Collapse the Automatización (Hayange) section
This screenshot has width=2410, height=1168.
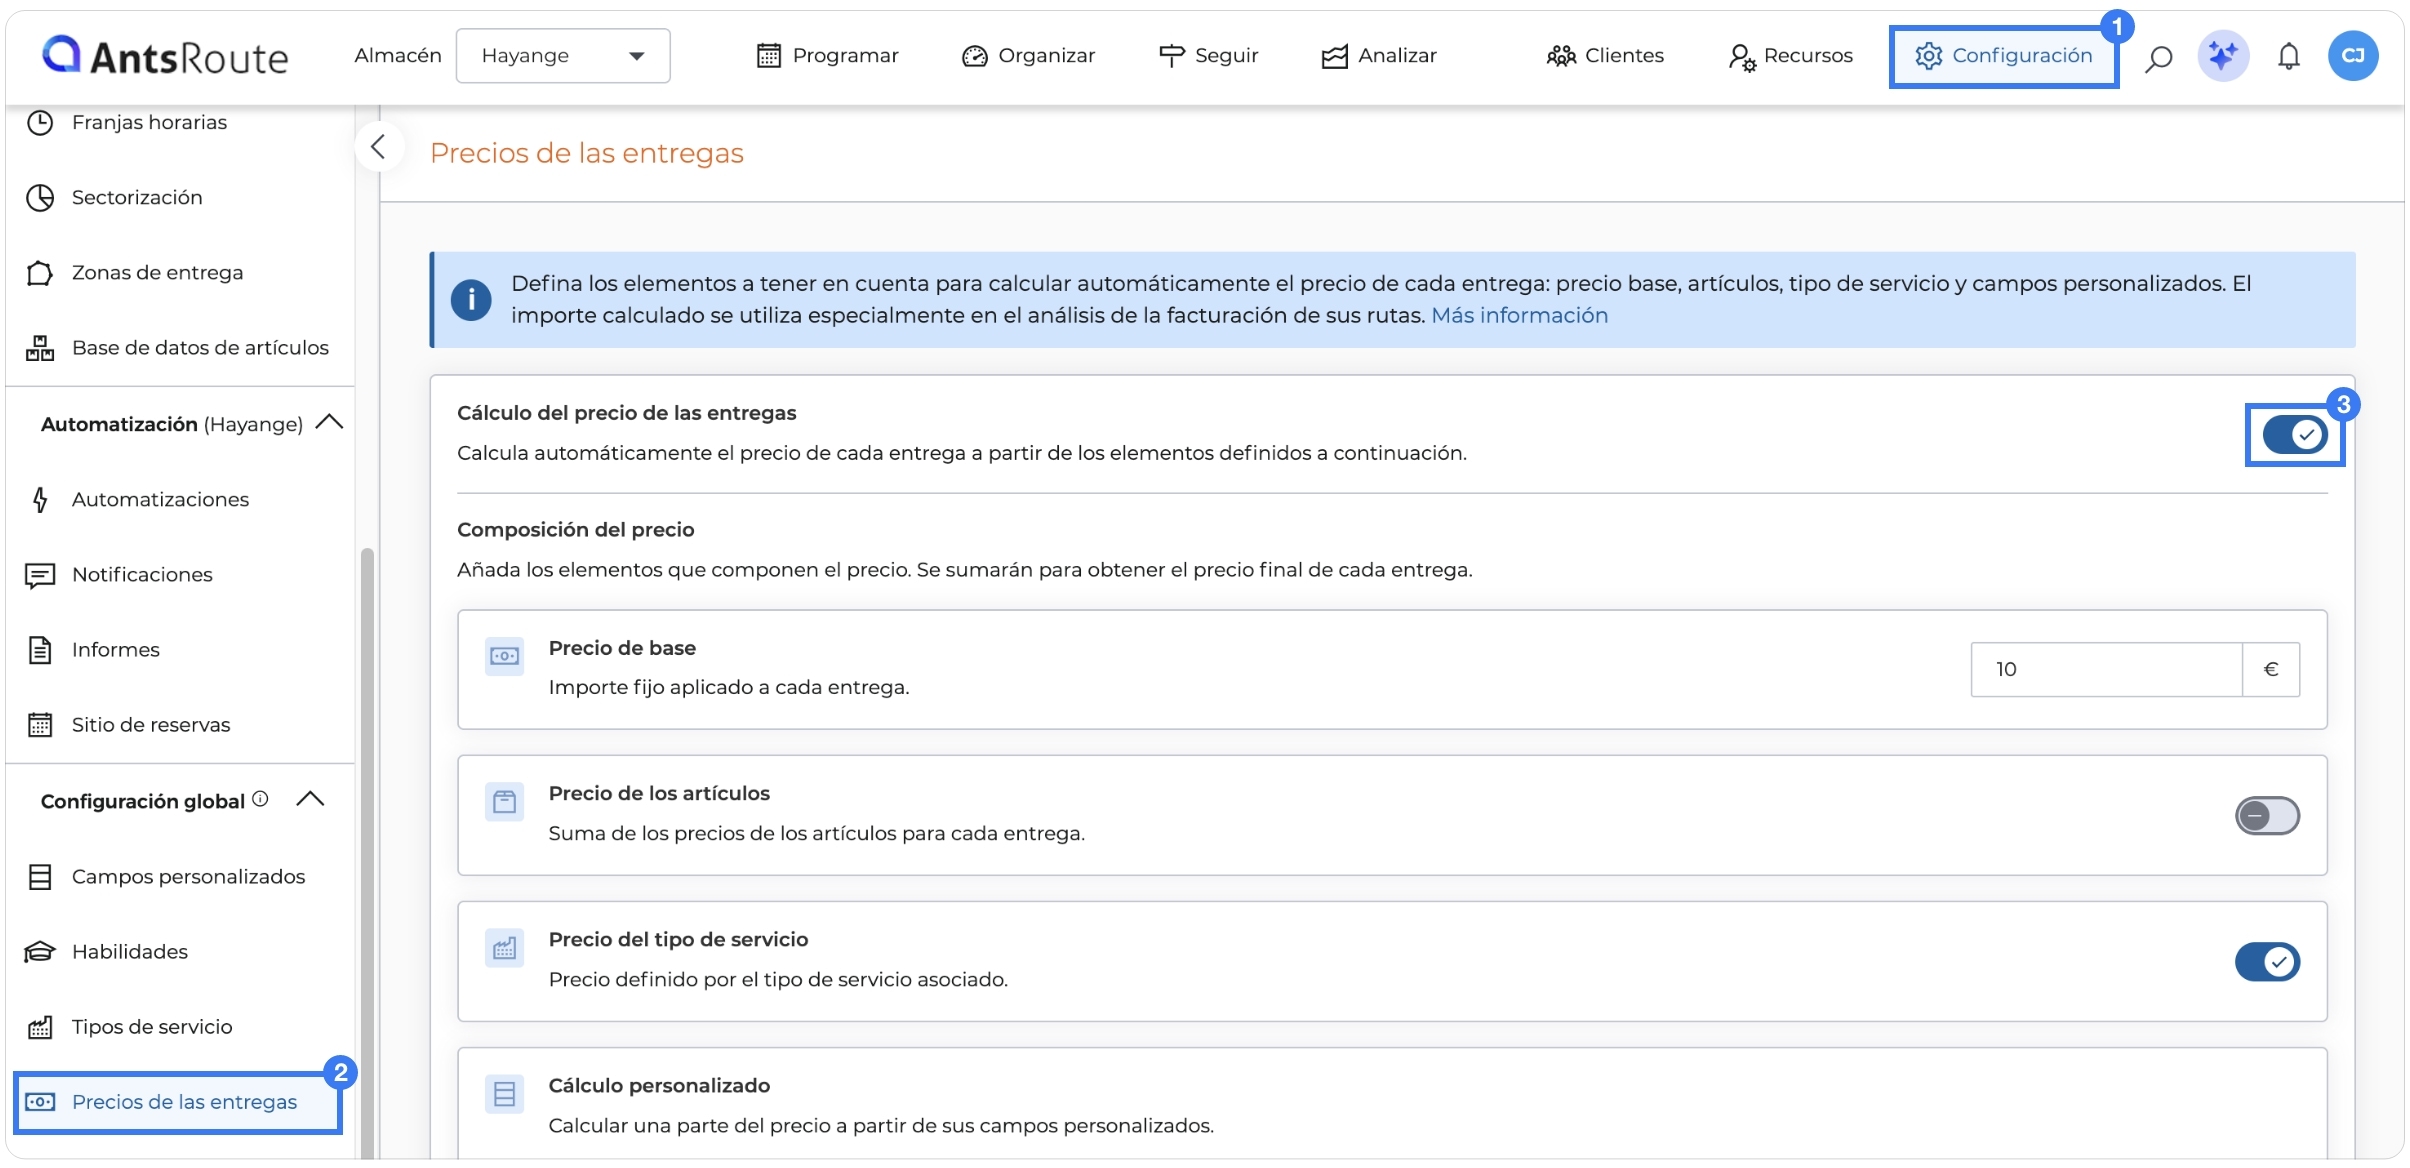pos(329,423)
